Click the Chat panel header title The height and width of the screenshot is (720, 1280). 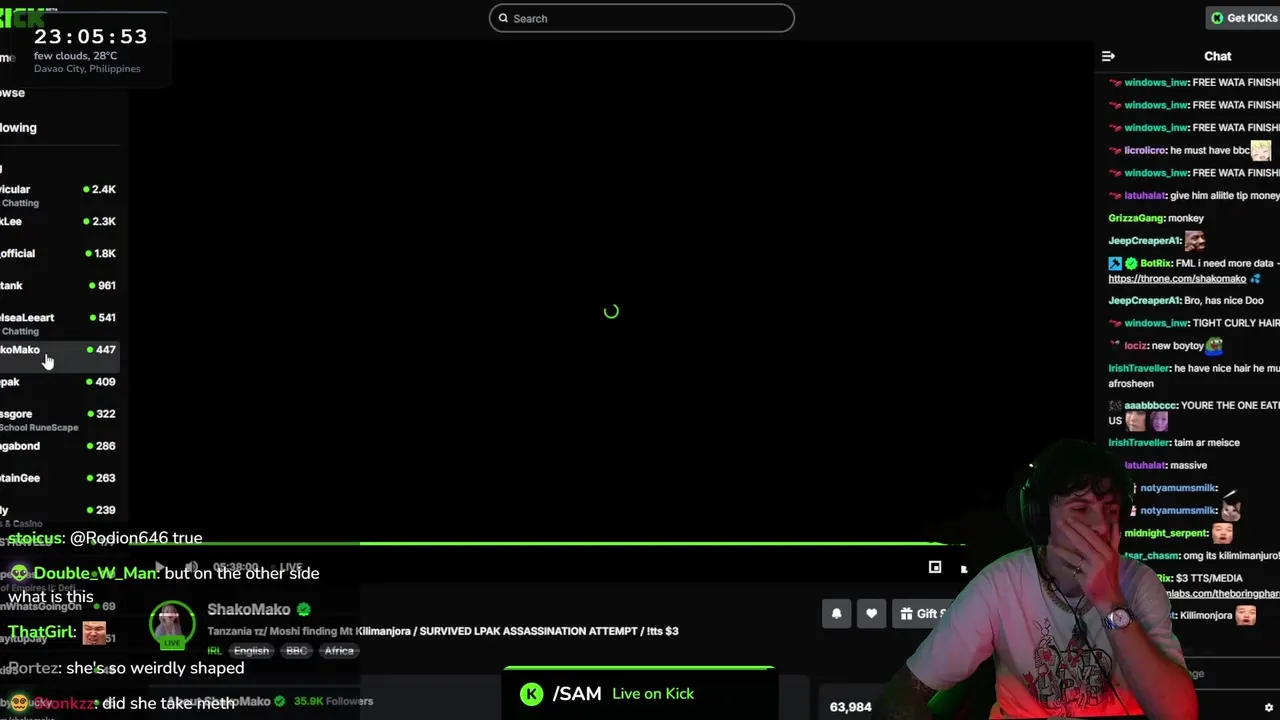[1217, 56]
